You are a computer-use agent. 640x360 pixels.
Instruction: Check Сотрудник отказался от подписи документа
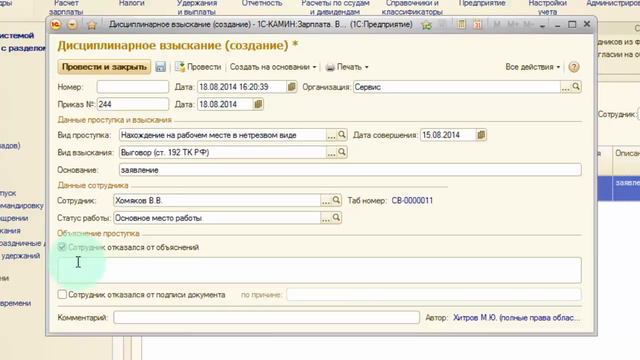(x=62, y=294)
